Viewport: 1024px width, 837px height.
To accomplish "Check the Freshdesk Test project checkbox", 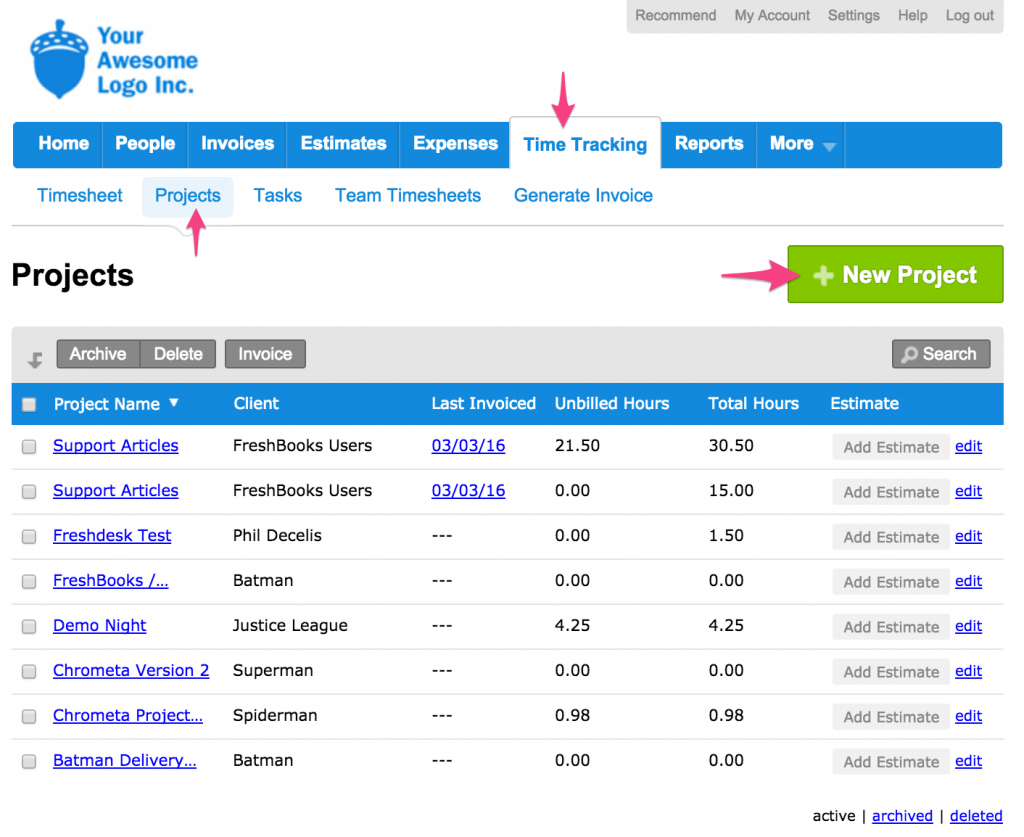I will (x=29, y=537).
